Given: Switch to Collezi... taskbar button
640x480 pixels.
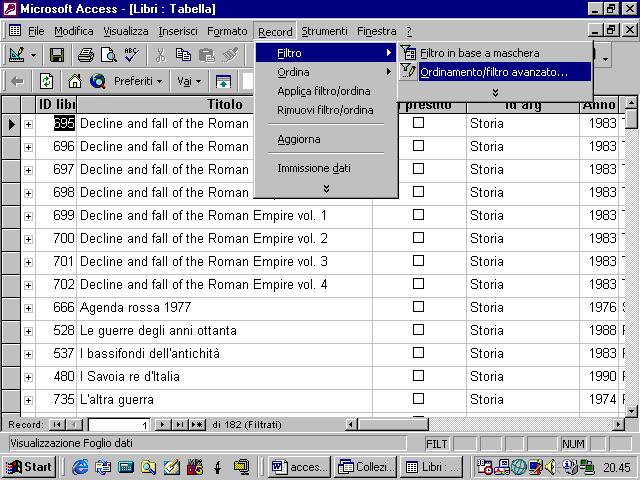Looking at the screenshot, I should coord(365,467).
